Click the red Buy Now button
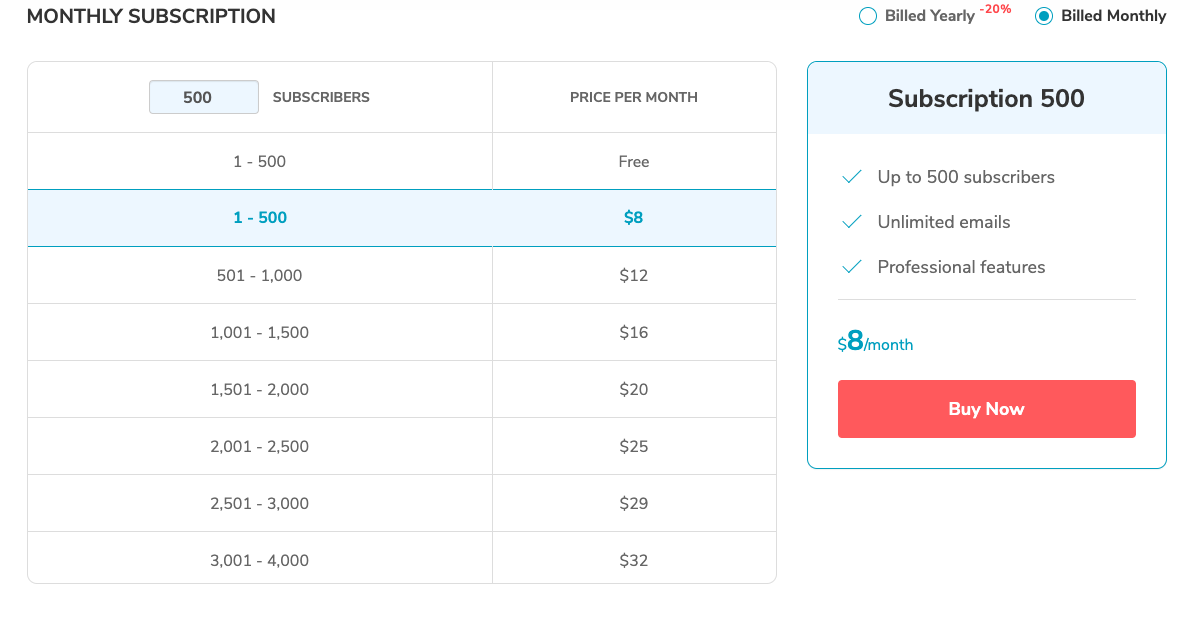Viewport: 1200px width, 624px height. coord(986,409)
